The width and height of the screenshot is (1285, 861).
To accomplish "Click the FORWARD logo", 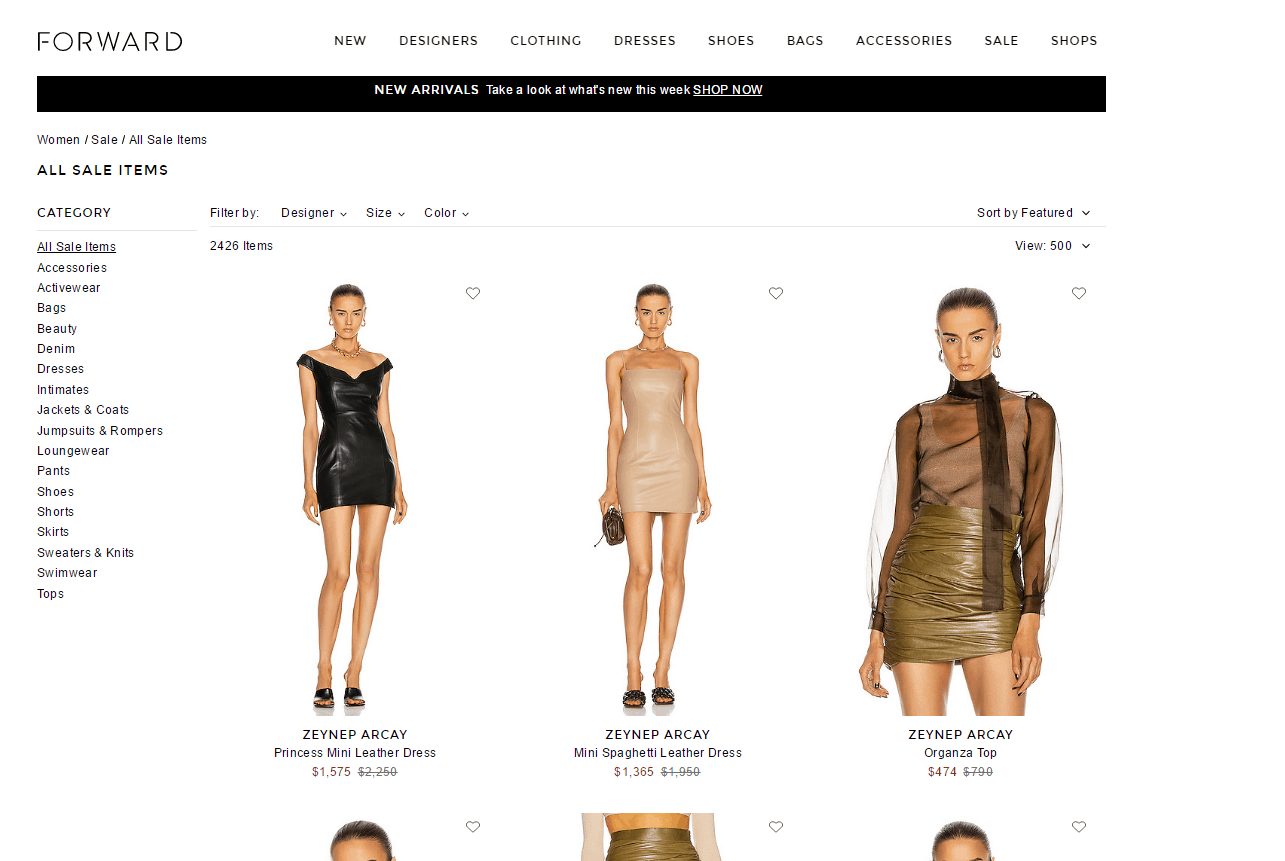I will [x=110, y=41].
